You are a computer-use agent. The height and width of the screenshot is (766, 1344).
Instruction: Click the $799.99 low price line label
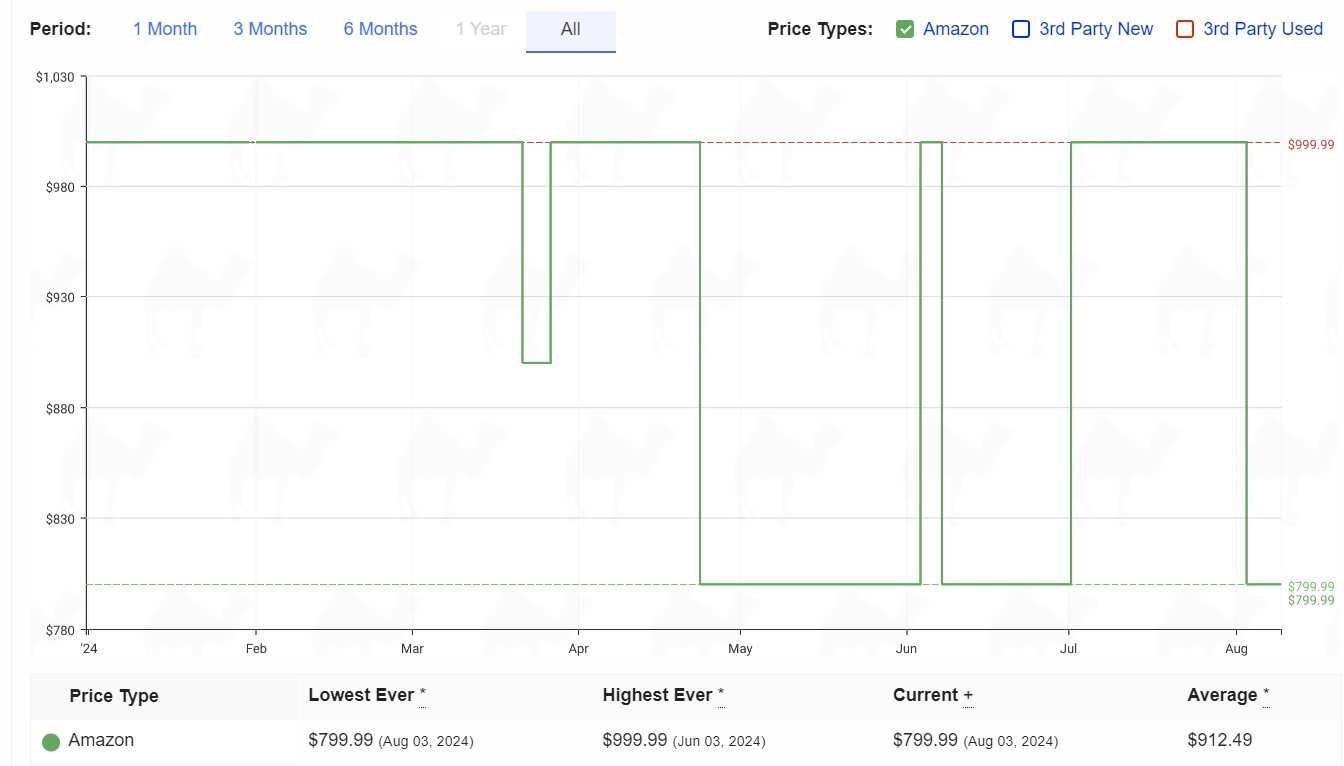[1311, 587]
